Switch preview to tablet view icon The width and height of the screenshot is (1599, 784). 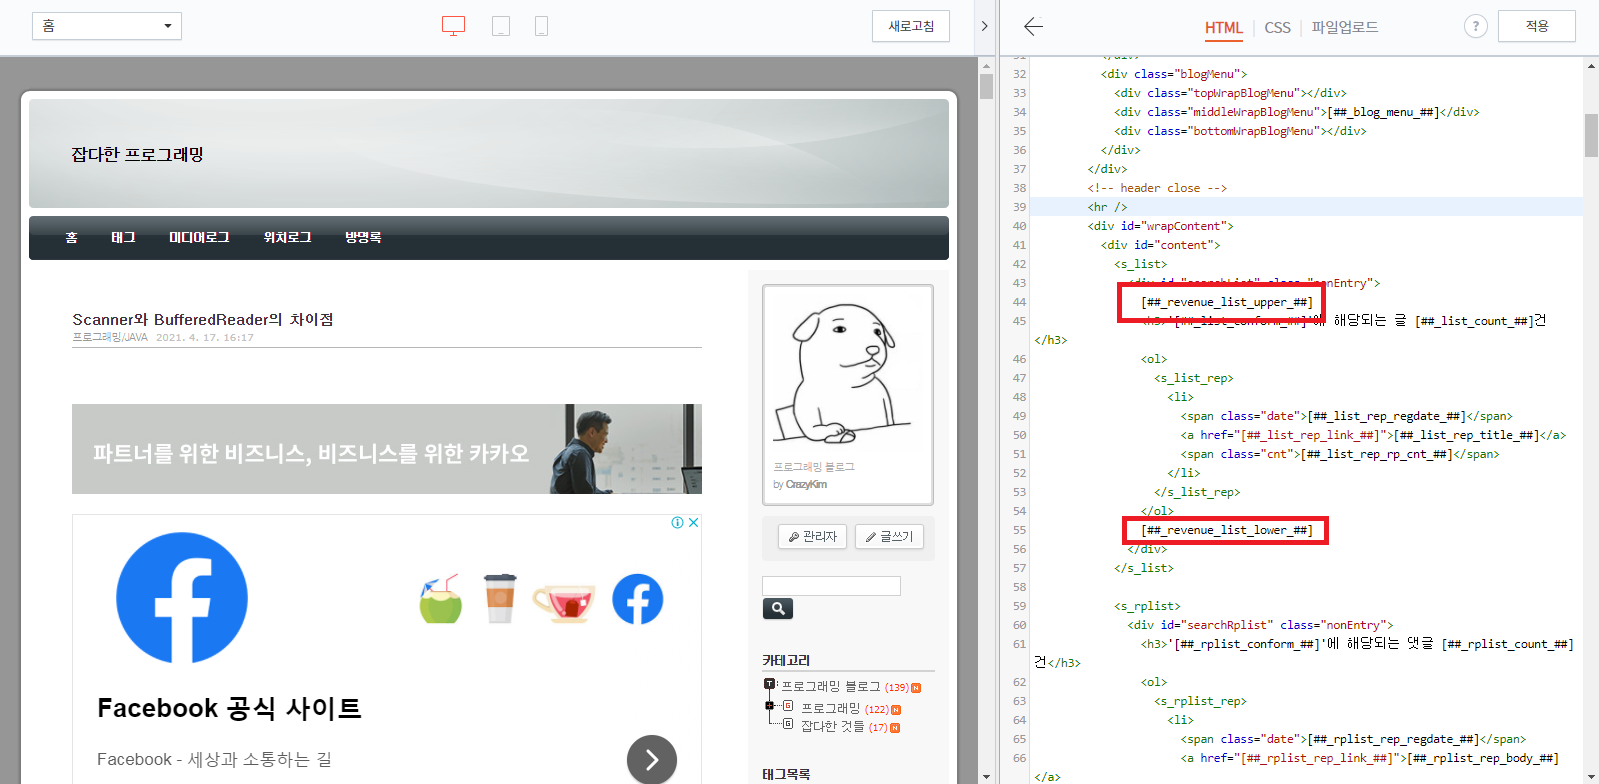point(501,26)
